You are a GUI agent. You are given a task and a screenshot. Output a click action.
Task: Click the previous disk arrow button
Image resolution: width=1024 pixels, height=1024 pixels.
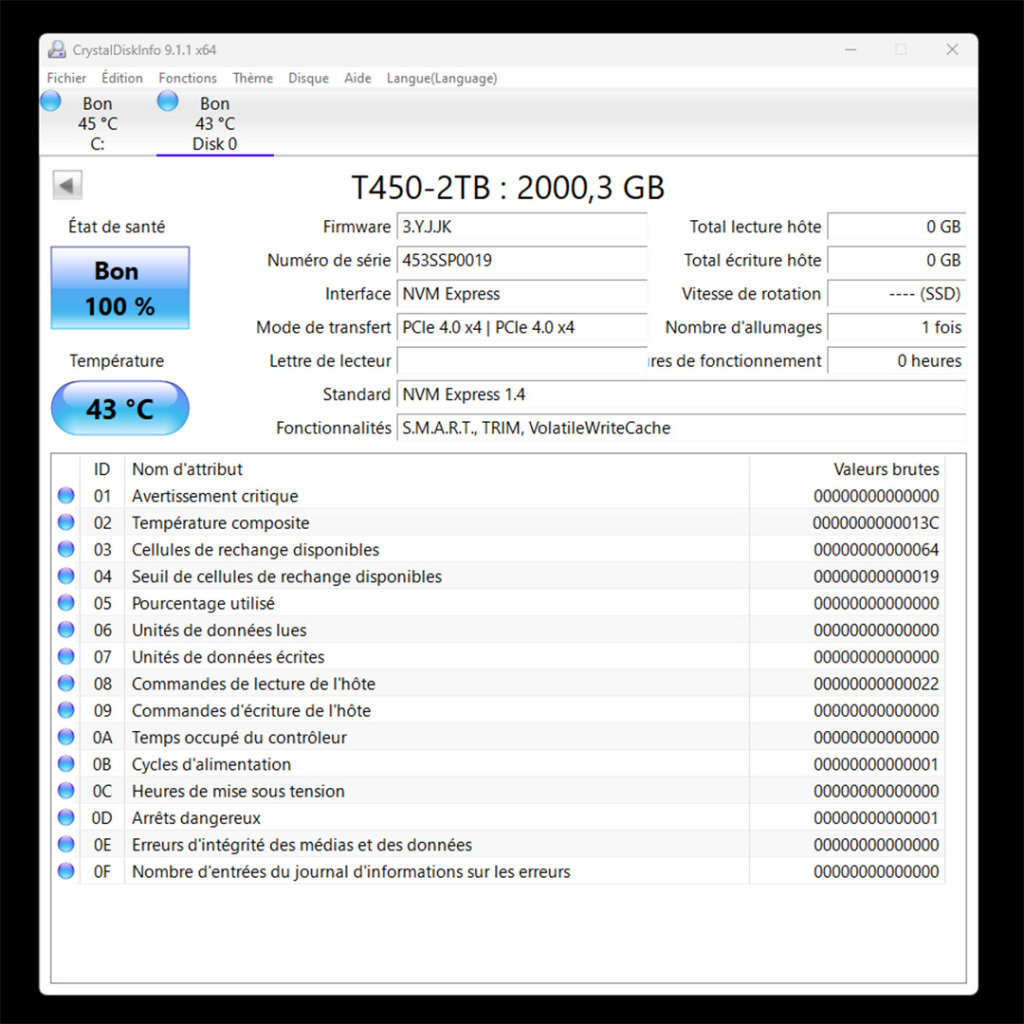tap(67, 185)
